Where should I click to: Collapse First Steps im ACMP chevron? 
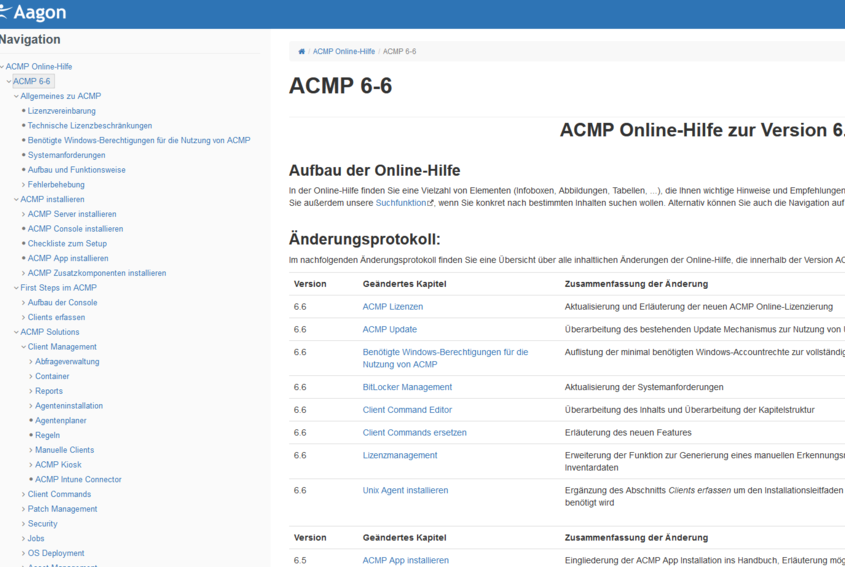[16, 288]
